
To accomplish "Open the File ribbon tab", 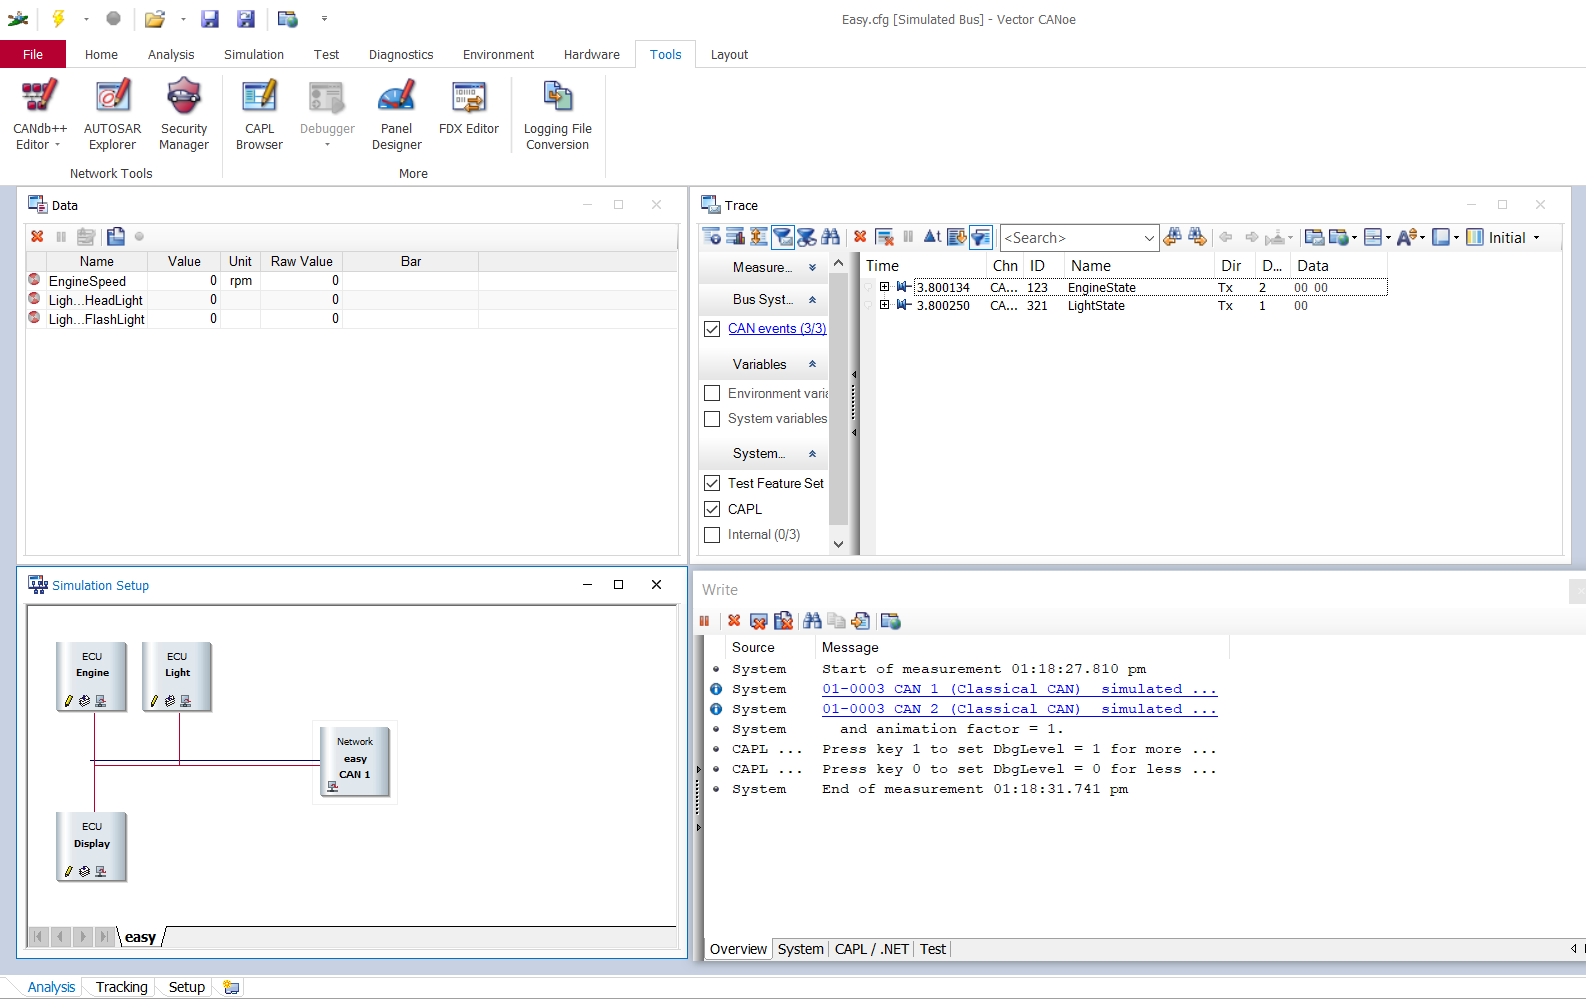I will pyautogui.click(x=33, y=54).
